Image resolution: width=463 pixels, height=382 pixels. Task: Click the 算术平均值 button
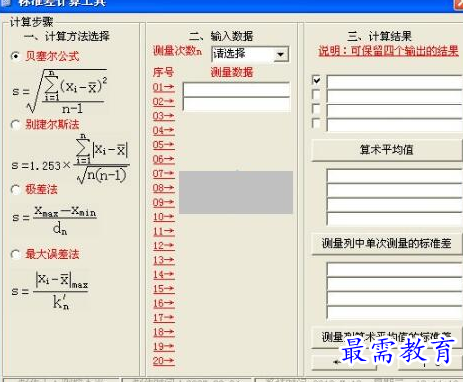click(x=387, y=150)
